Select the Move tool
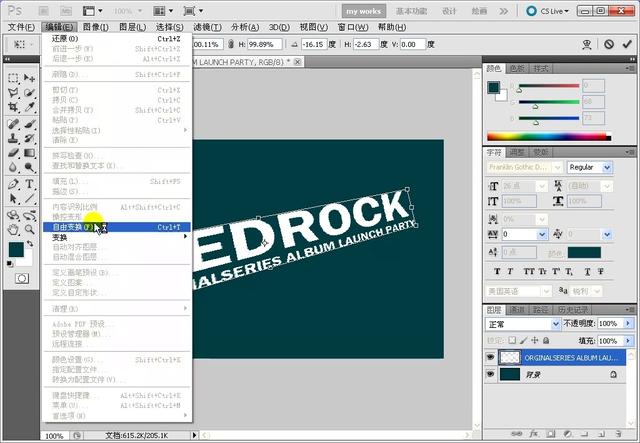Viewport: 640px width, 443px height. (29, 78)
